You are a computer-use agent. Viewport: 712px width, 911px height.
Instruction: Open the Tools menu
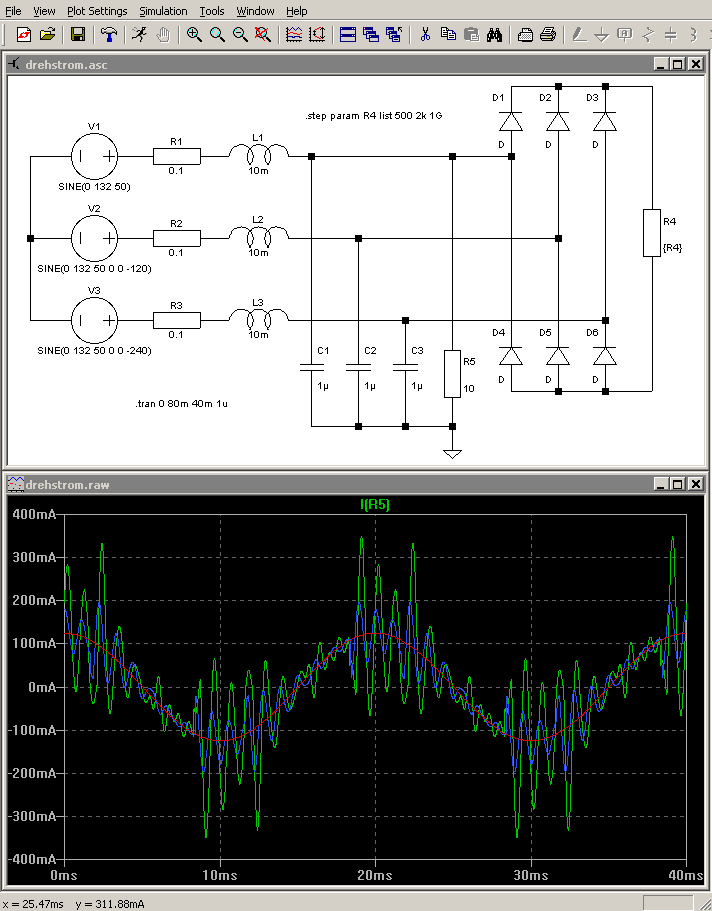tap(211, 11)
